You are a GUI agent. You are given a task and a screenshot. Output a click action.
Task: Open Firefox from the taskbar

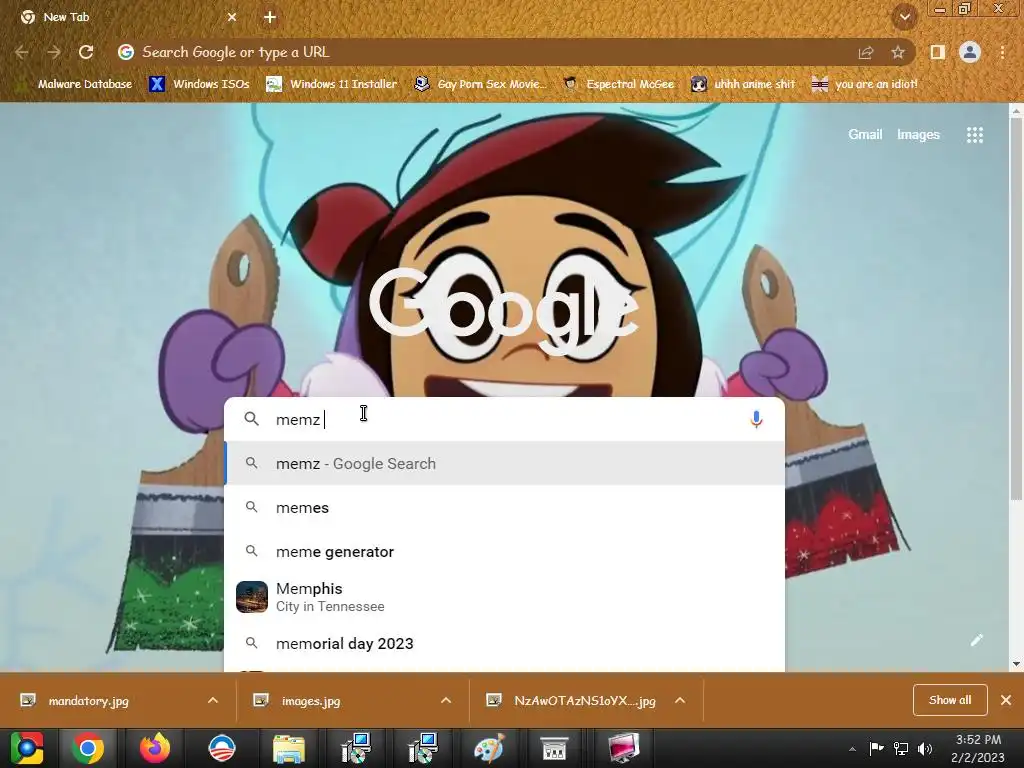[155, 748]
